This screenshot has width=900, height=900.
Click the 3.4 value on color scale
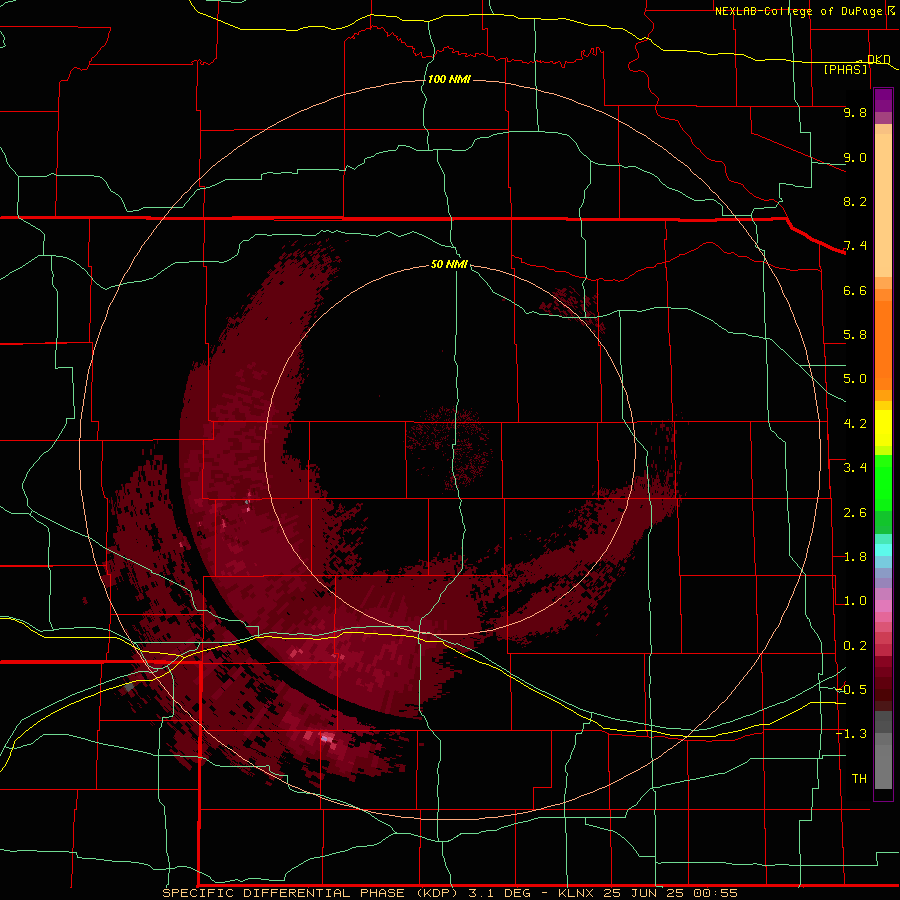click(855, 468)
